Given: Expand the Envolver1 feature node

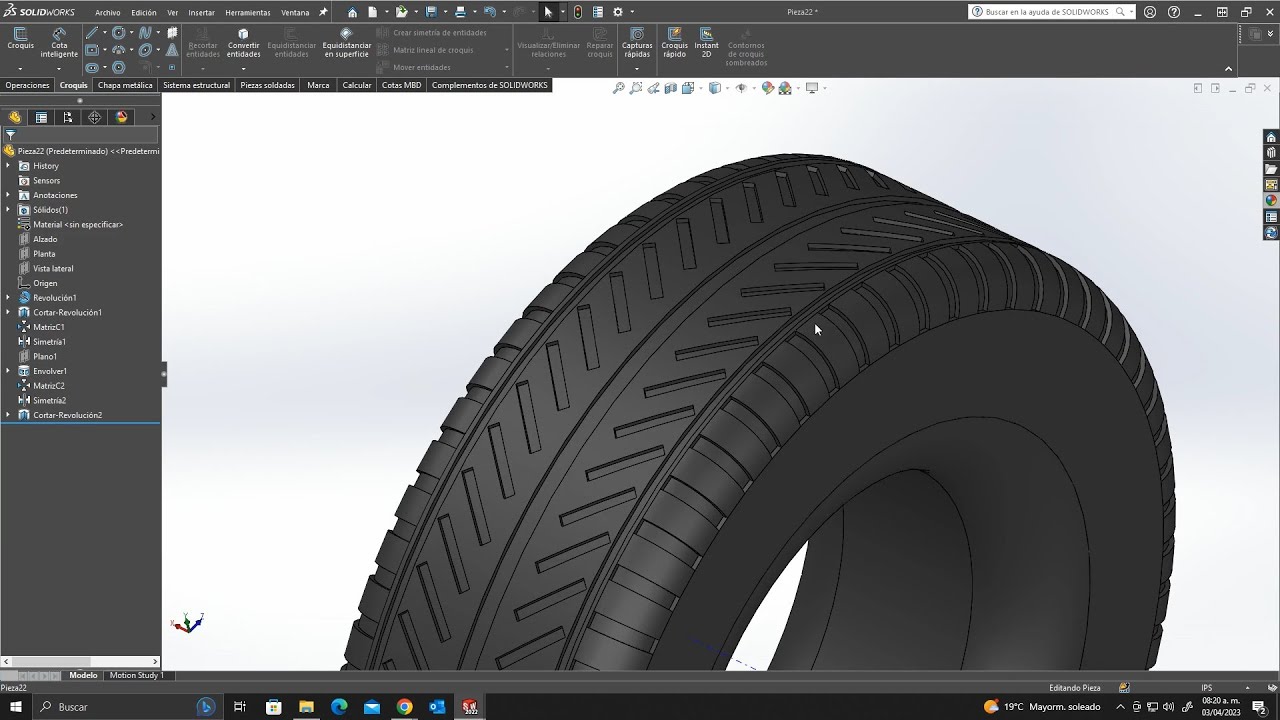Looking at the screenshot, I should pos(8,371).
